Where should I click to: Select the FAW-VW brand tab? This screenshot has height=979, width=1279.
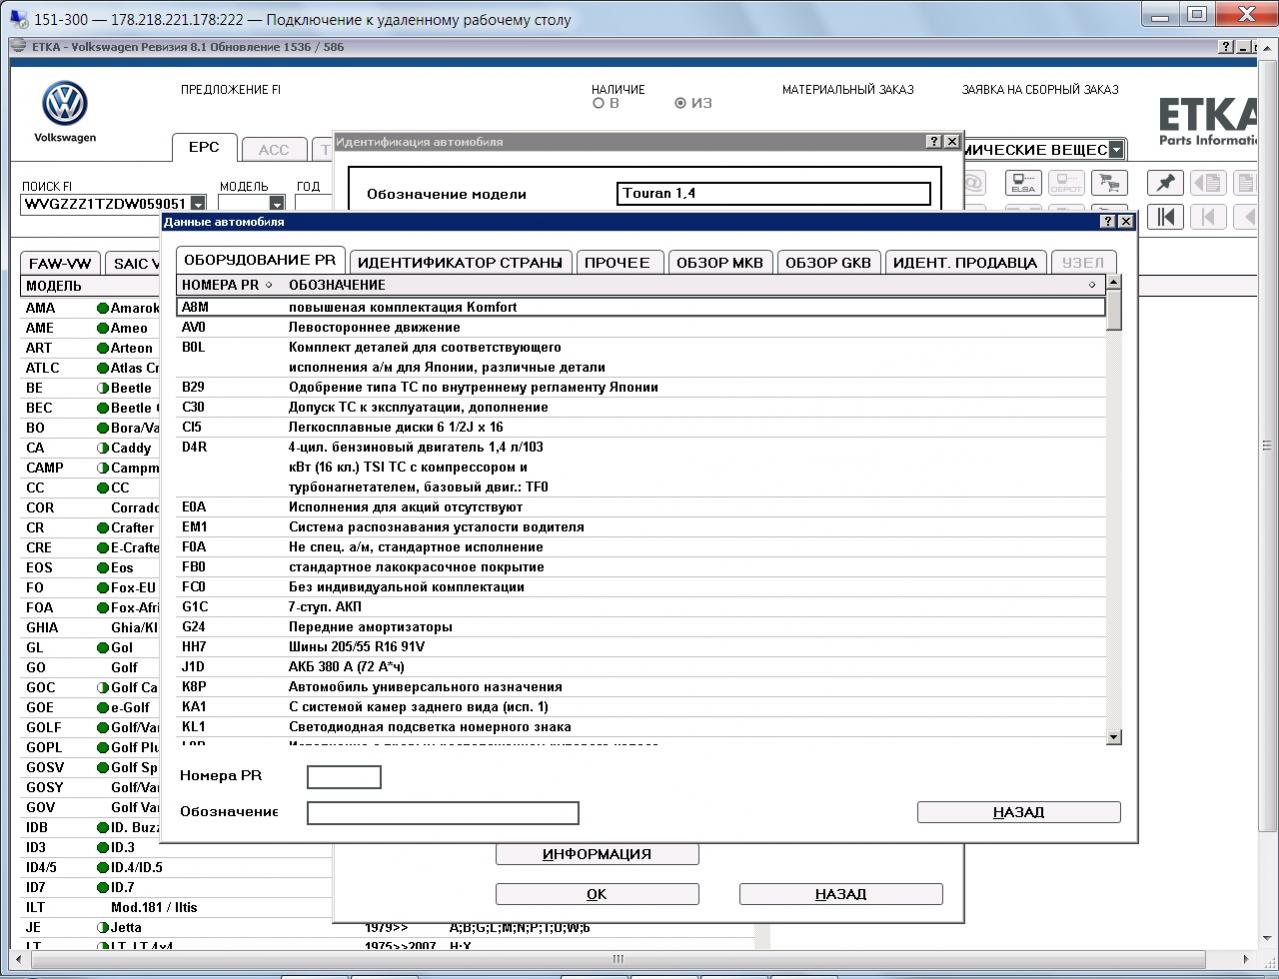coord(60,263)
